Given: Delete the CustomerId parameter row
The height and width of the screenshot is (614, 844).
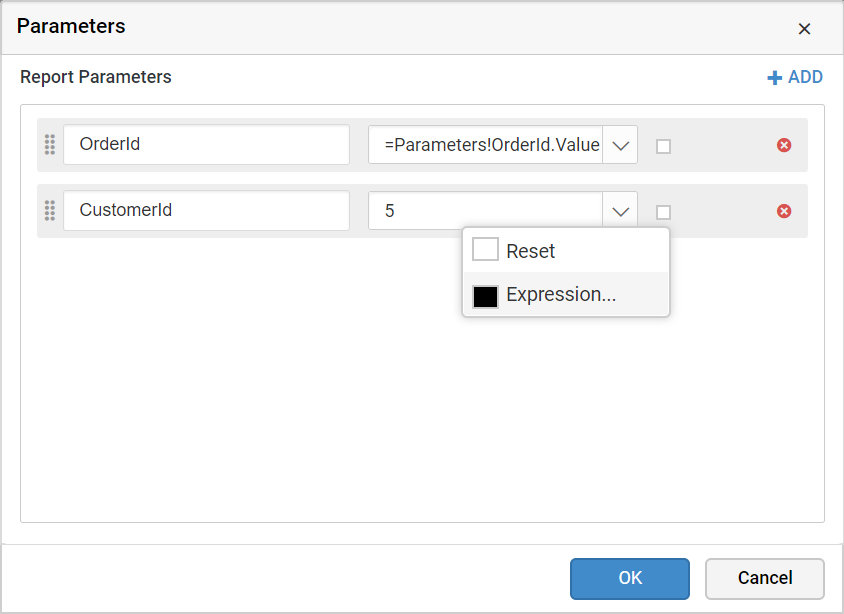Looking at the screenshot, I should point(784,211).
